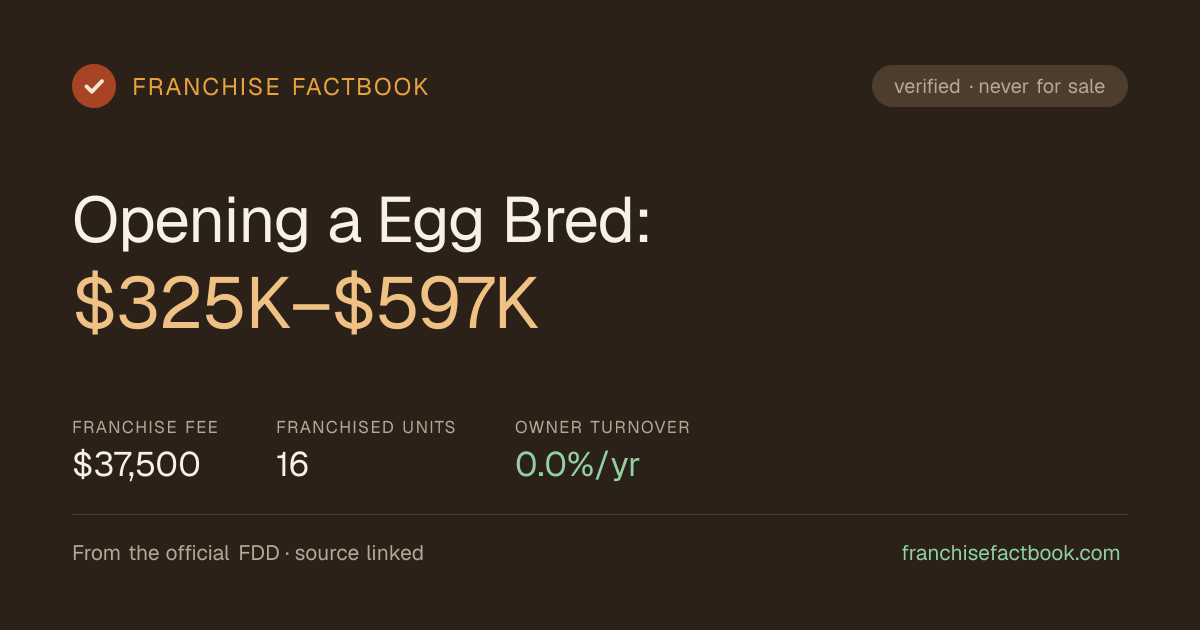
Task: Click the orange checkmark logo icon
Action: 94,86
